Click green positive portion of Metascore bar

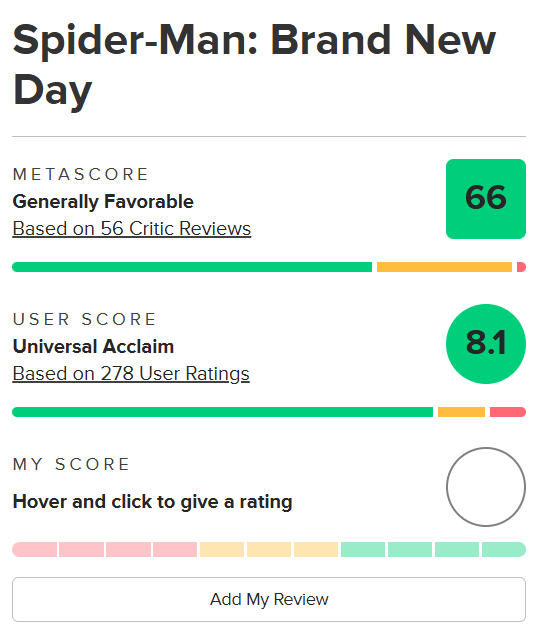(192, 267)
